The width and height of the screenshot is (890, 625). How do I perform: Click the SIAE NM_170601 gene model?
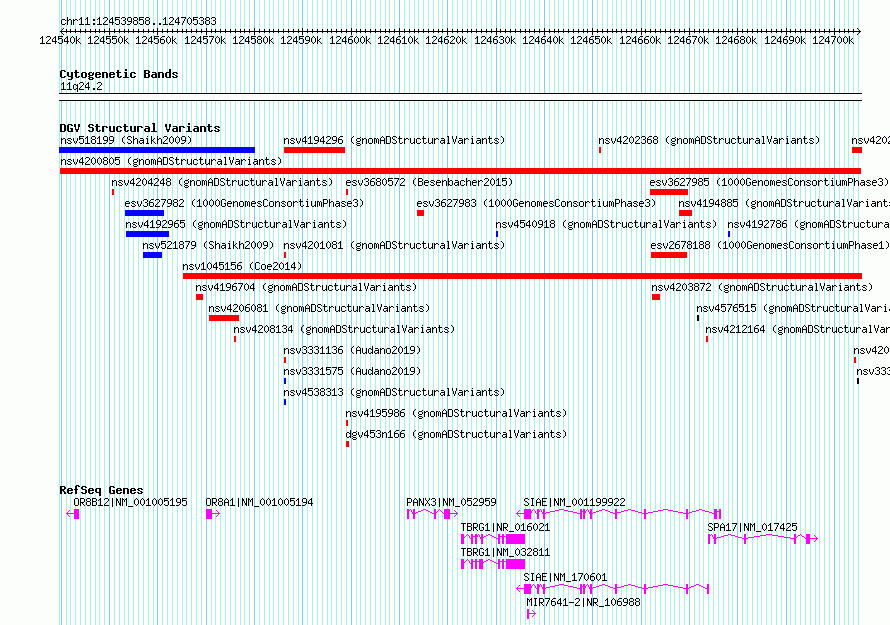tap(612, 589)
